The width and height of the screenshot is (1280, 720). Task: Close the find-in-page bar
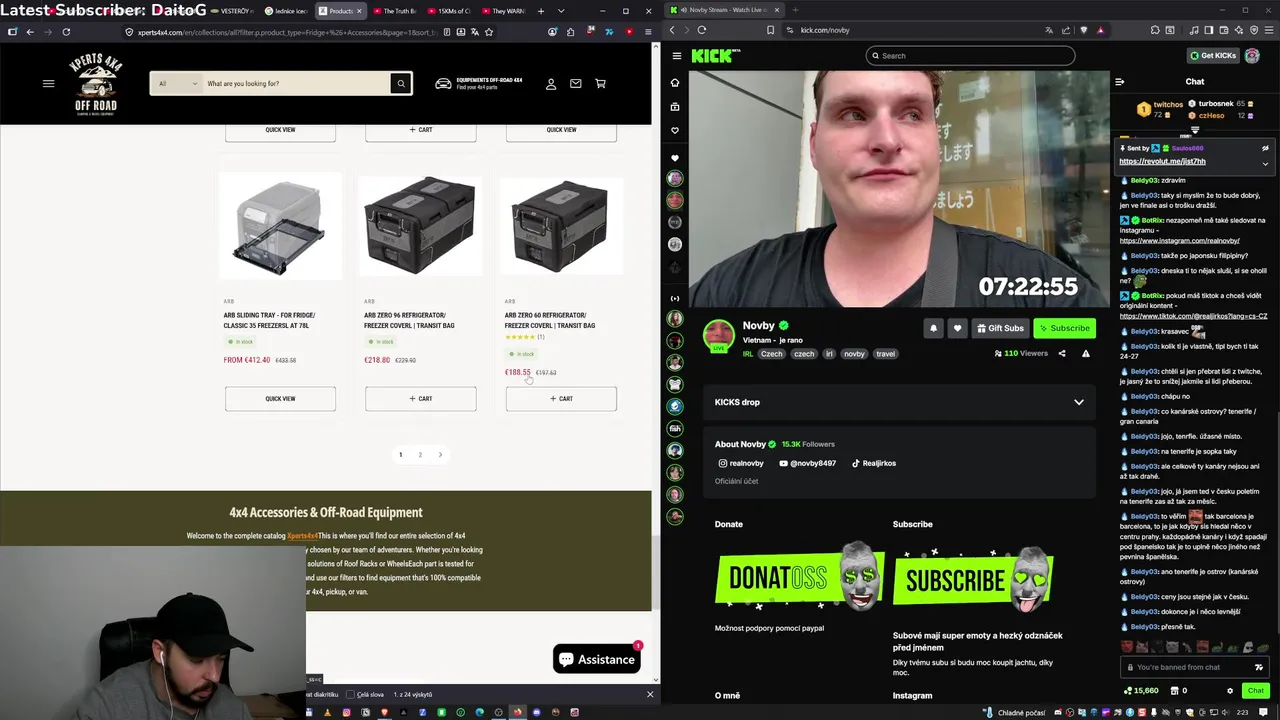650,694
